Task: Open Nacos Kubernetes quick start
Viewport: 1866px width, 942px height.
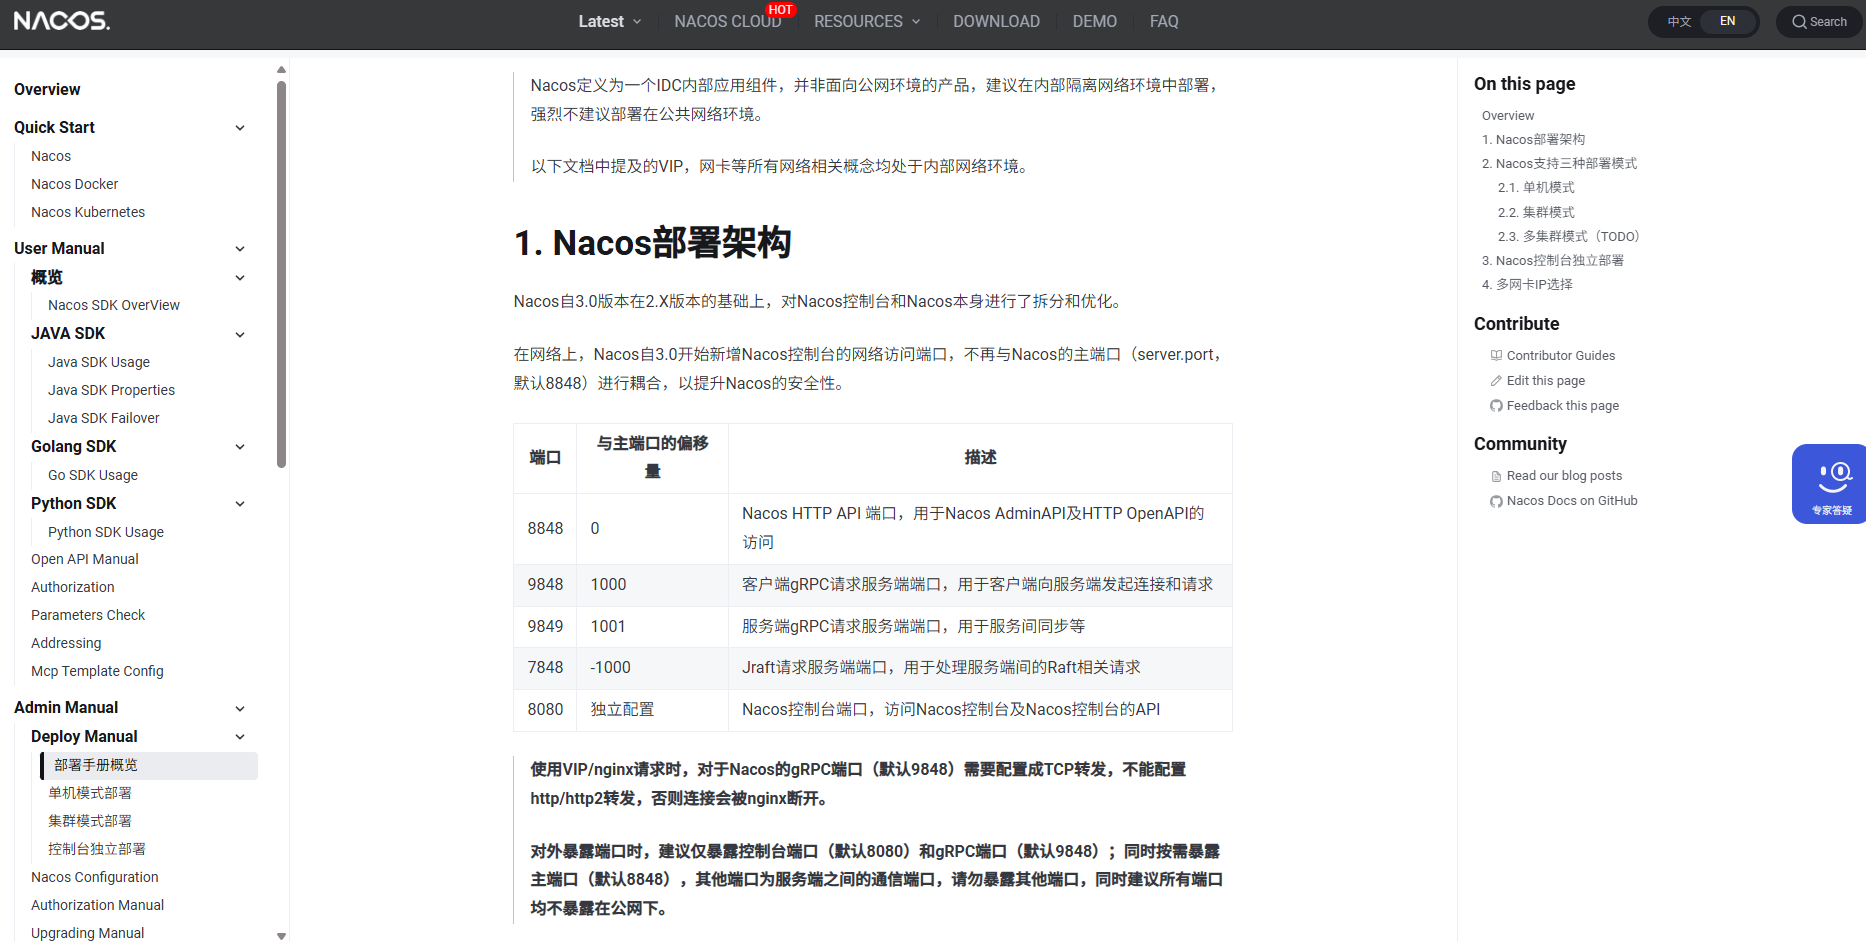Action: 88,212
